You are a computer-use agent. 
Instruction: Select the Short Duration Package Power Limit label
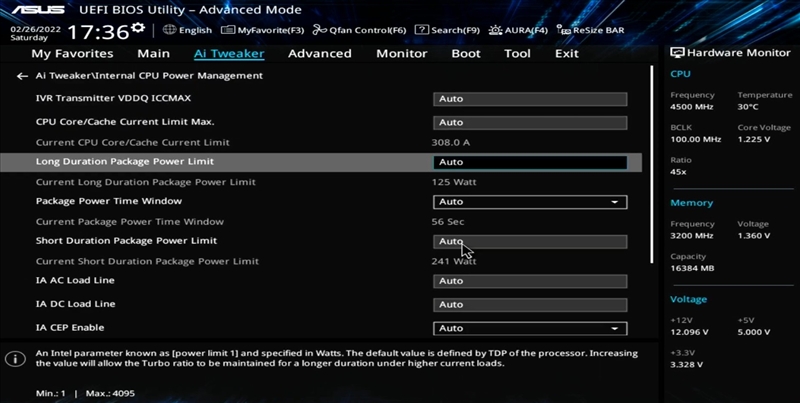coord(126,241)
